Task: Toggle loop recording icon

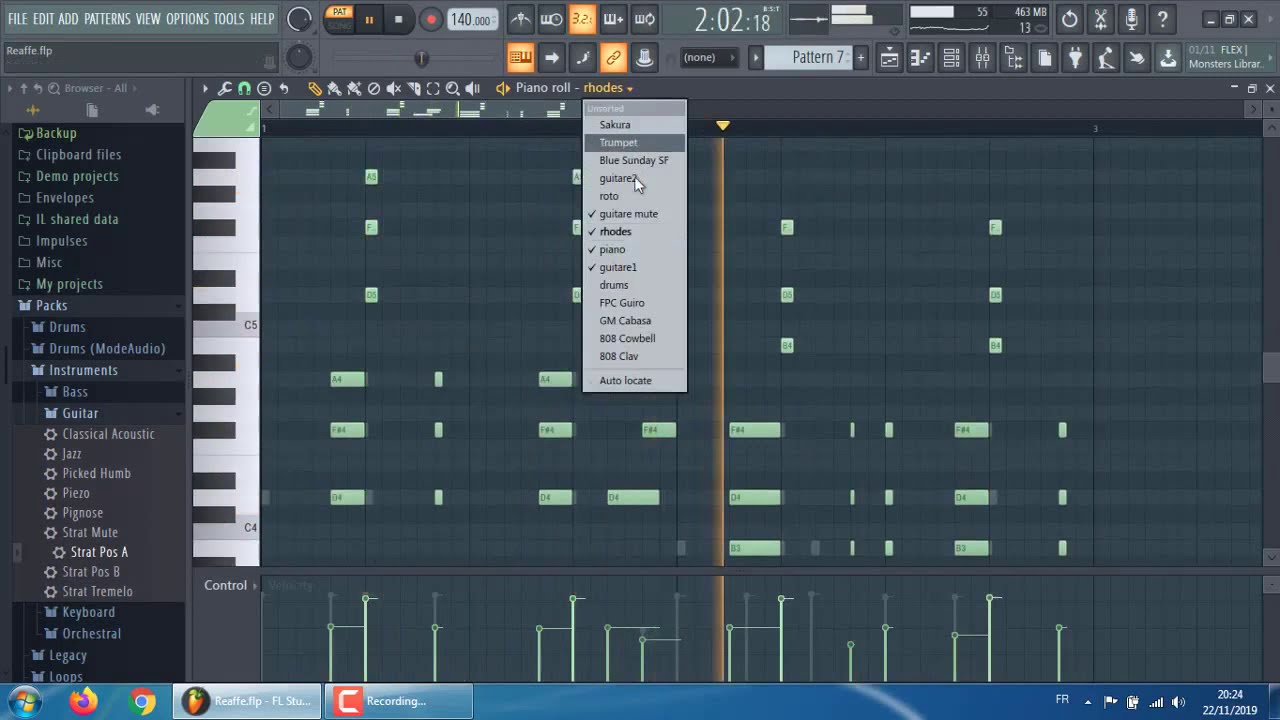Action: click(x=645, y=19)
